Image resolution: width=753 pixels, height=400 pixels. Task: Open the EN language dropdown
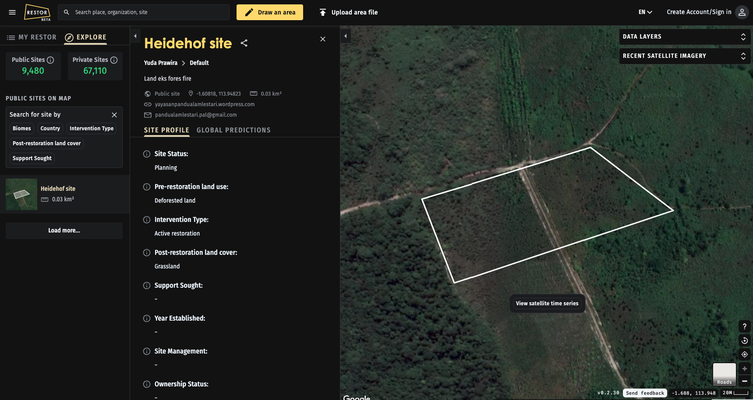point(645,12)
